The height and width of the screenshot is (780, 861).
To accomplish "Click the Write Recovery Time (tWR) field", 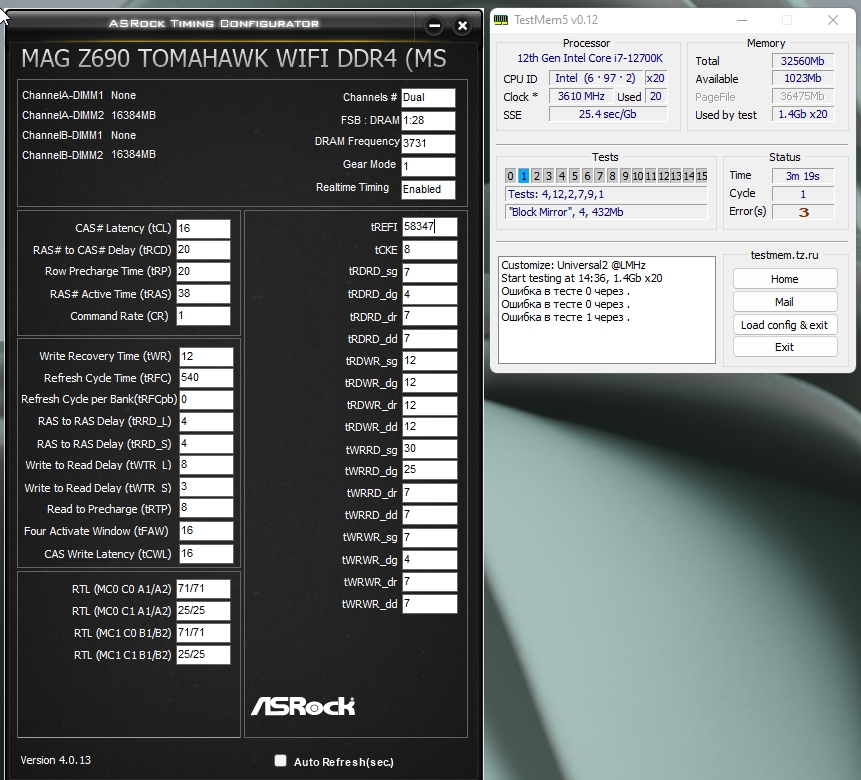I will click(x=206, y=356).
